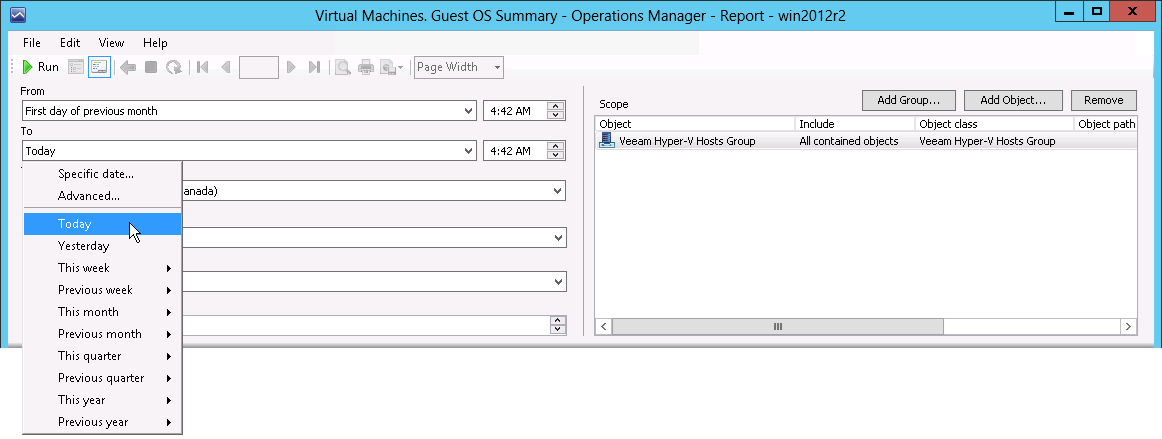The image size is (1162, 439).
Task: Expand the Previous week submenu
Action: pos(102,290)
